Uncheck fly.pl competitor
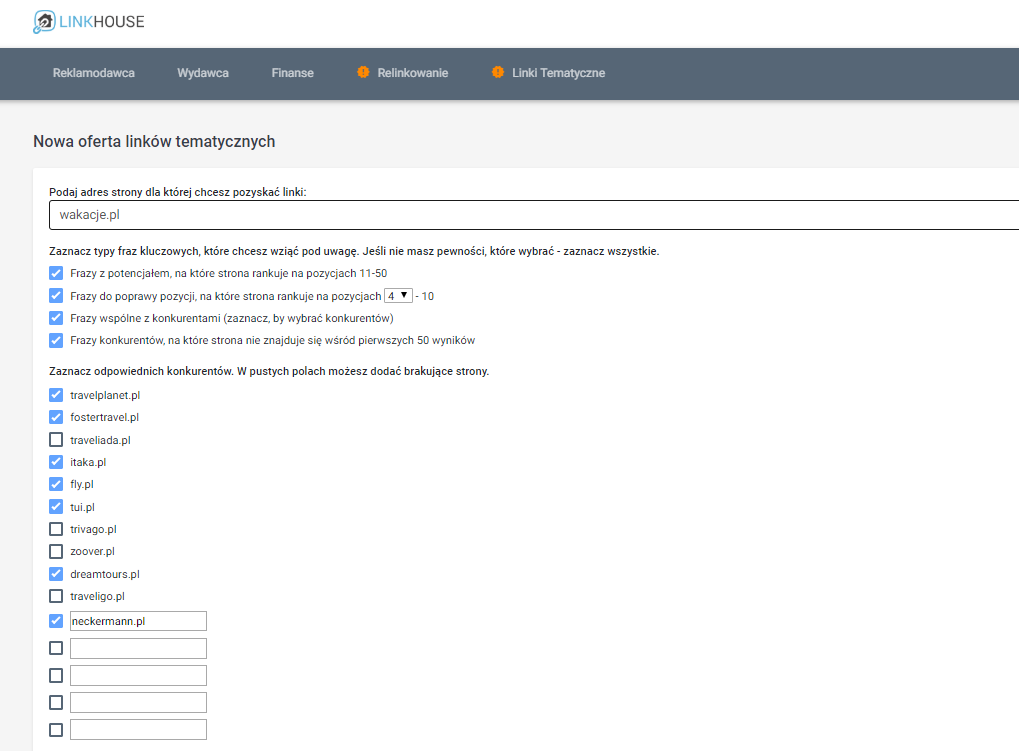 56,484
